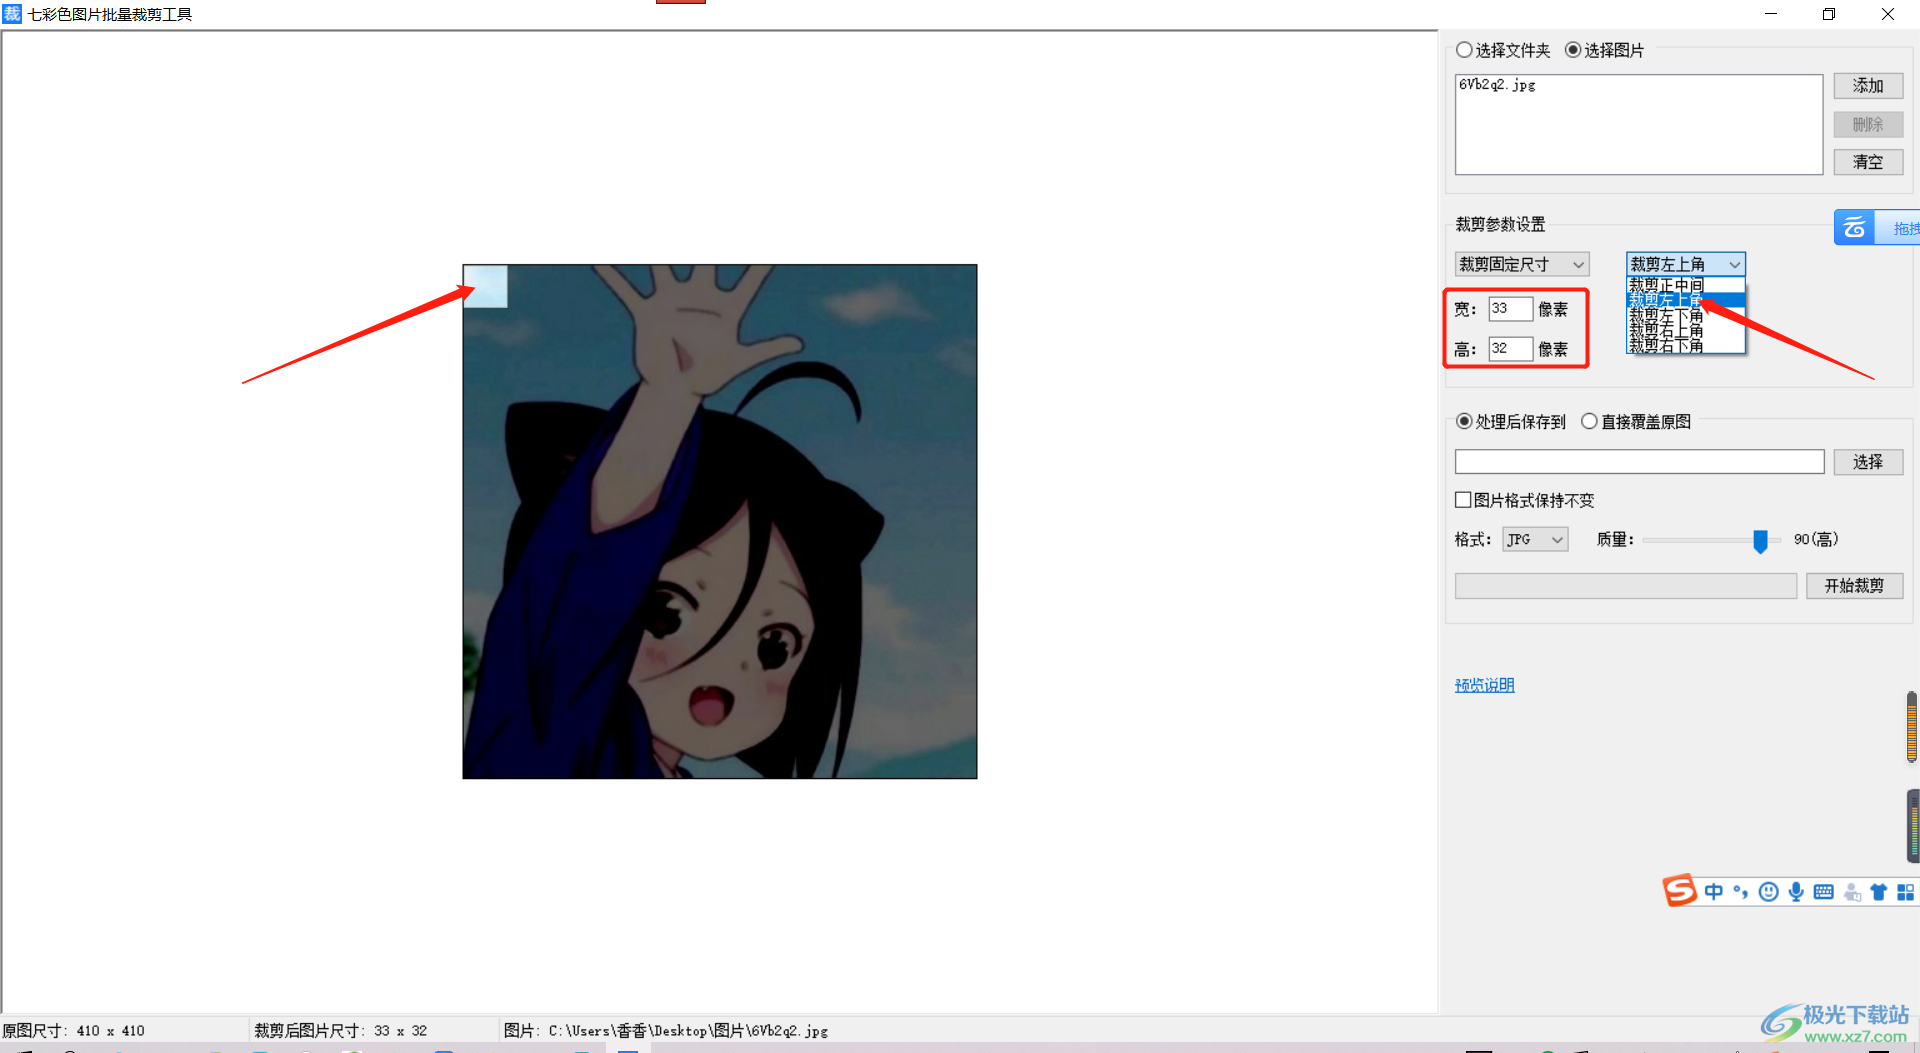Click the 裁剪后图片尺寸 33 x 32 status
The width and height of the screenshot is (1920, 1053).
pos(340,1031)
